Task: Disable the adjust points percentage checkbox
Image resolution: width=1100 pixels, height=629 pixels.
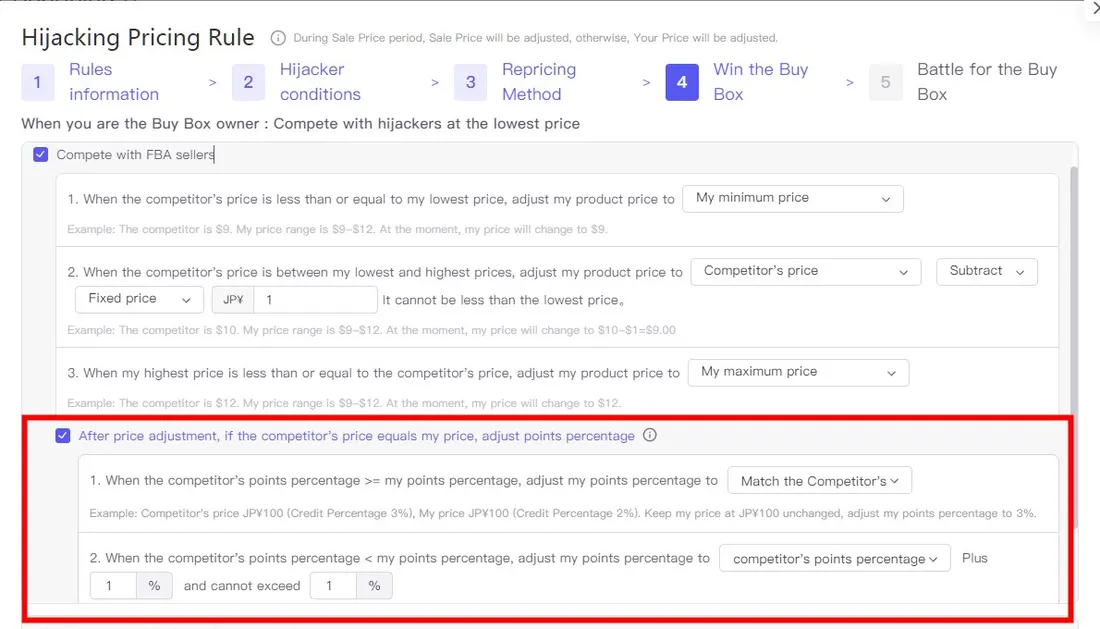Action: pyautogui.click(x=63, y=436)
